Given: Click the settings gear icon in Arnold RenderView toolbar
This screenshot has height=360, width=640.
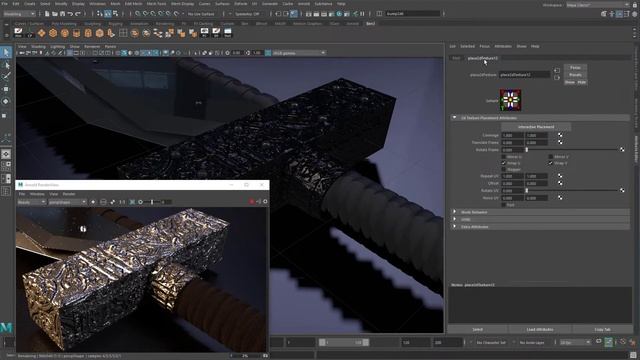Looking at the screenshot, I should 265,202.
